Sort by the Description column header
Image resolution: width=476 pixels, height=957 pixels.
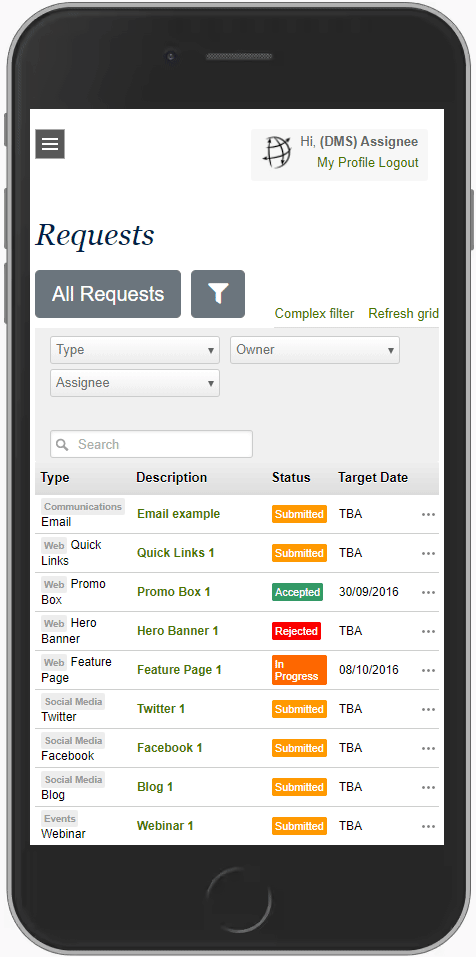[x=171, y=478]
